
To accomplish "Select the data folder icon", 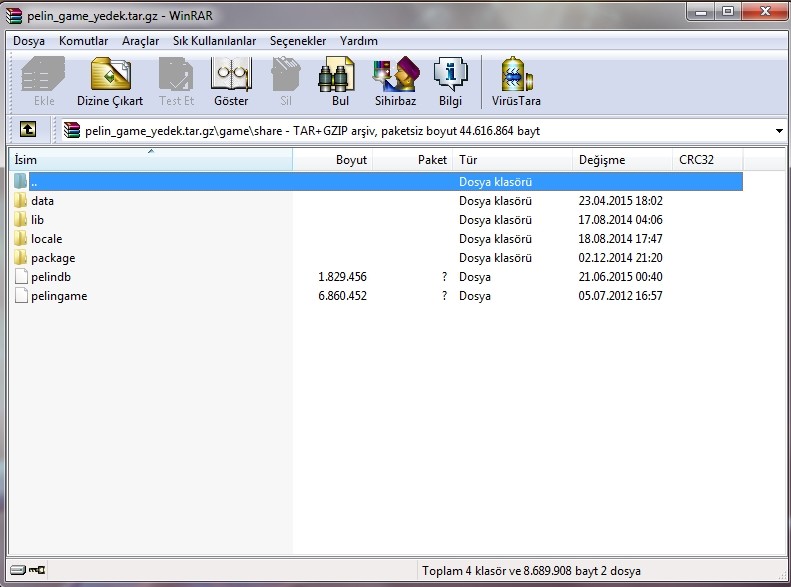I will [21, 200].
